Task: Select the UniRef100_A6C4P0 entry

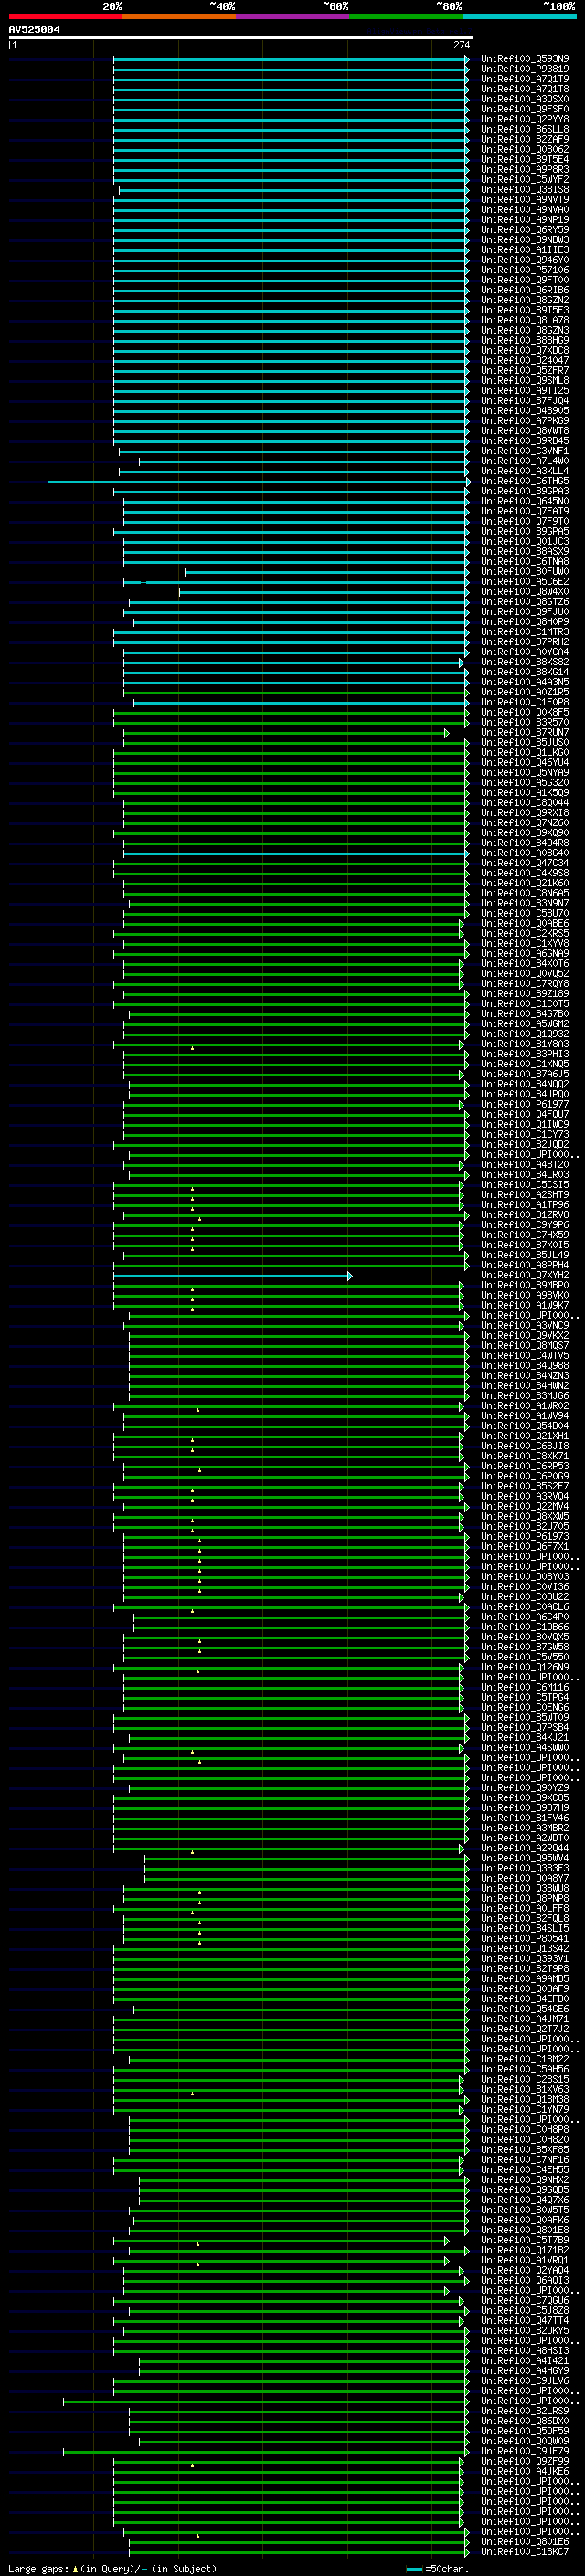Action: pos(525,1617)
